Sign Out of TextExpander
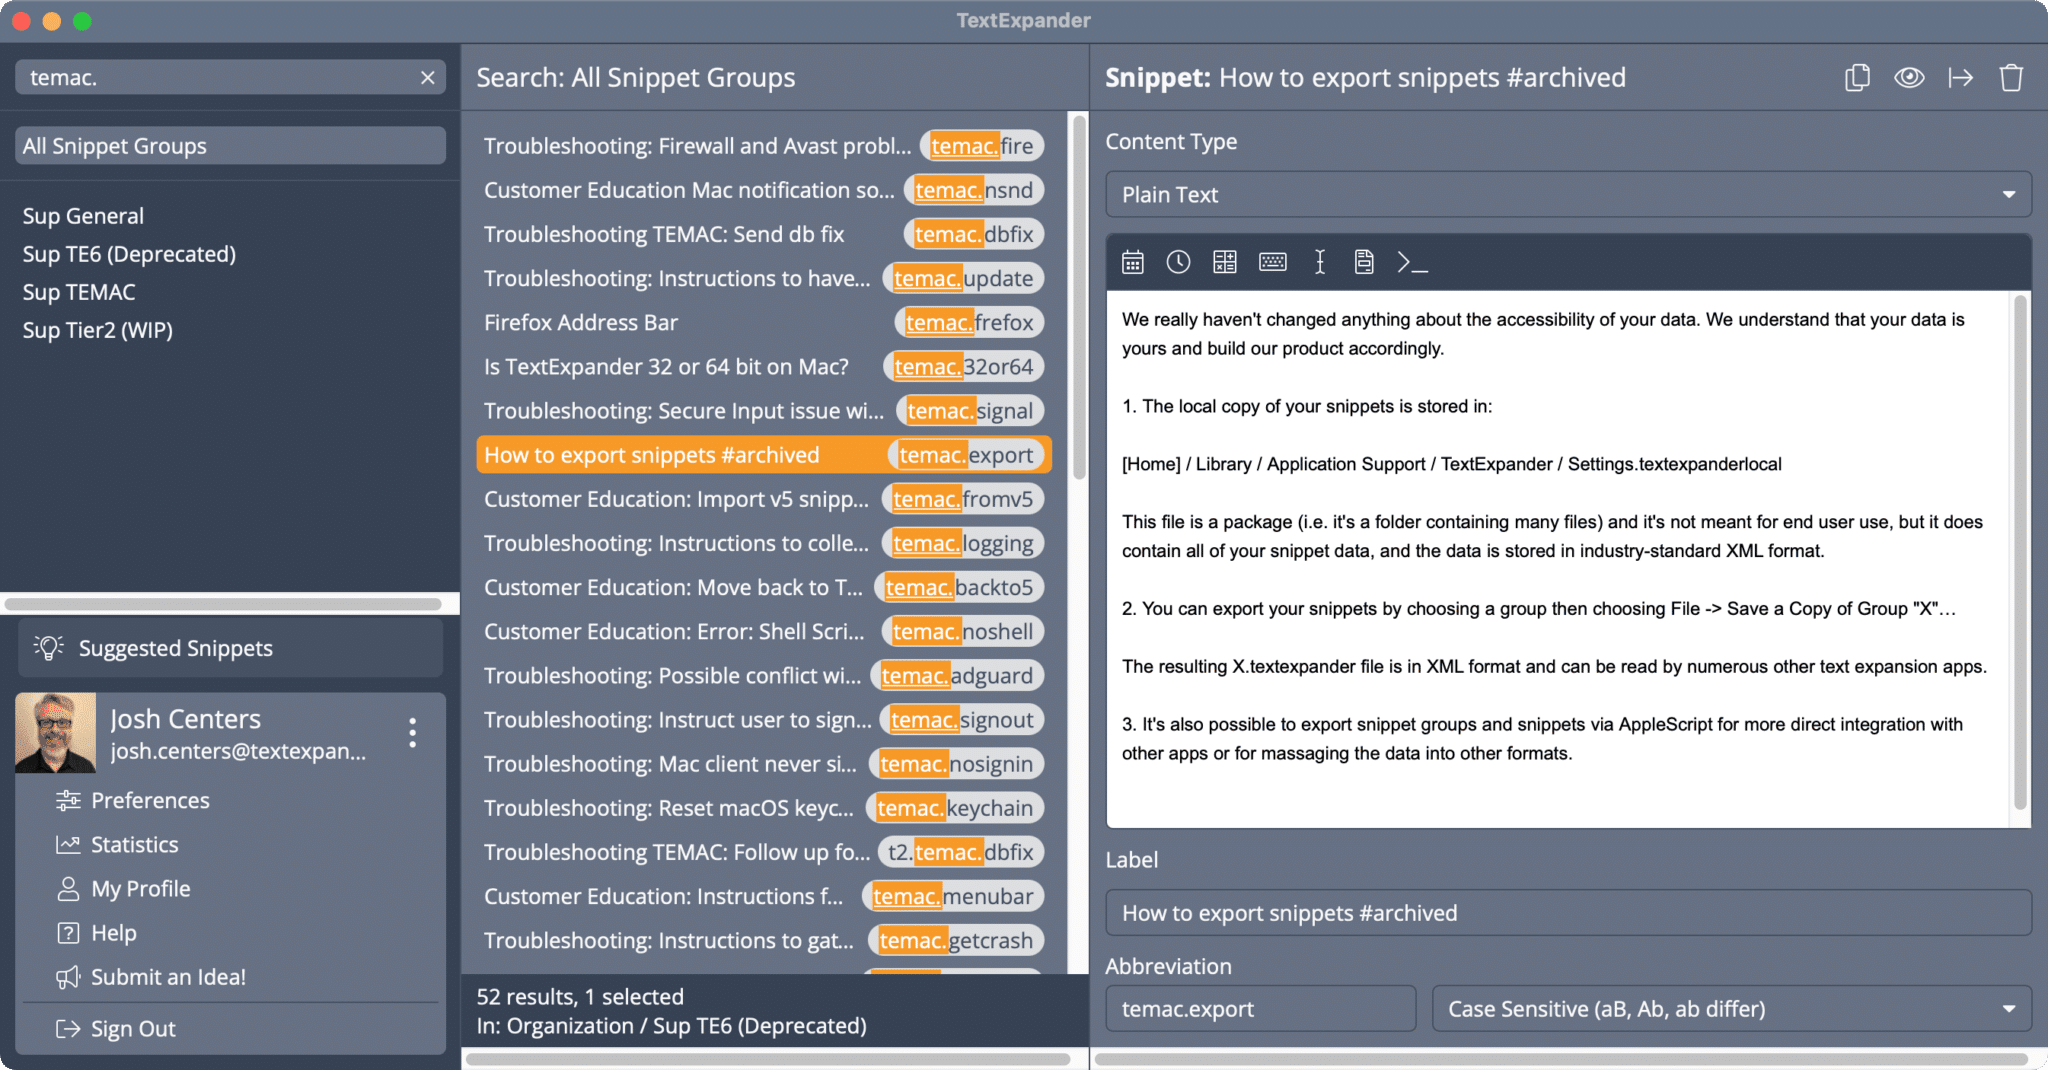This screenshot has height=1070, width=2048. click(133, 1028)
